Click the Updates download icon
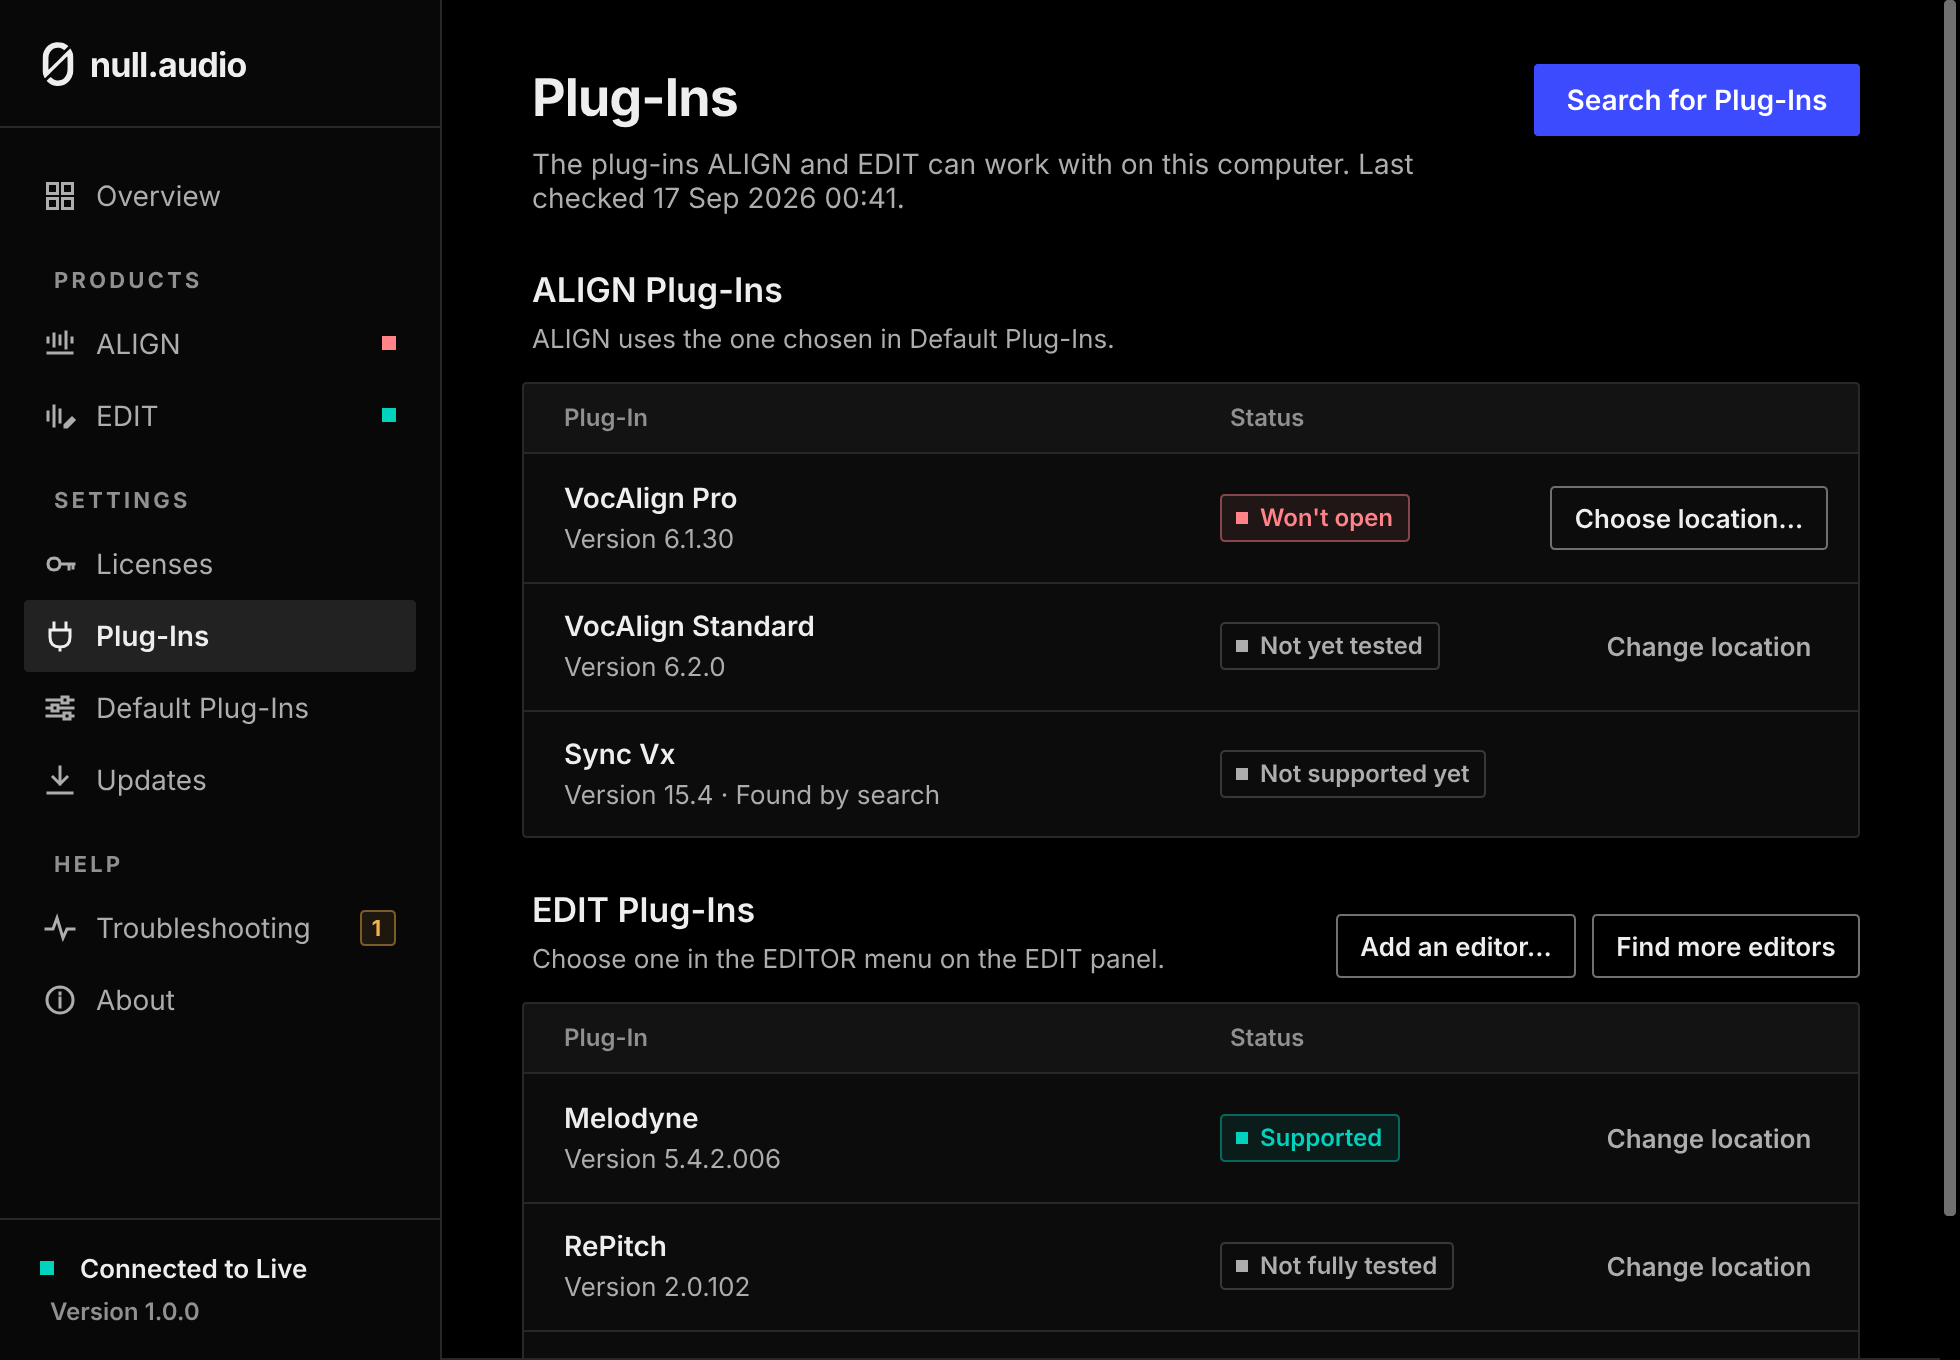Screen dimensions: 1960x1360 pos(60,780)
